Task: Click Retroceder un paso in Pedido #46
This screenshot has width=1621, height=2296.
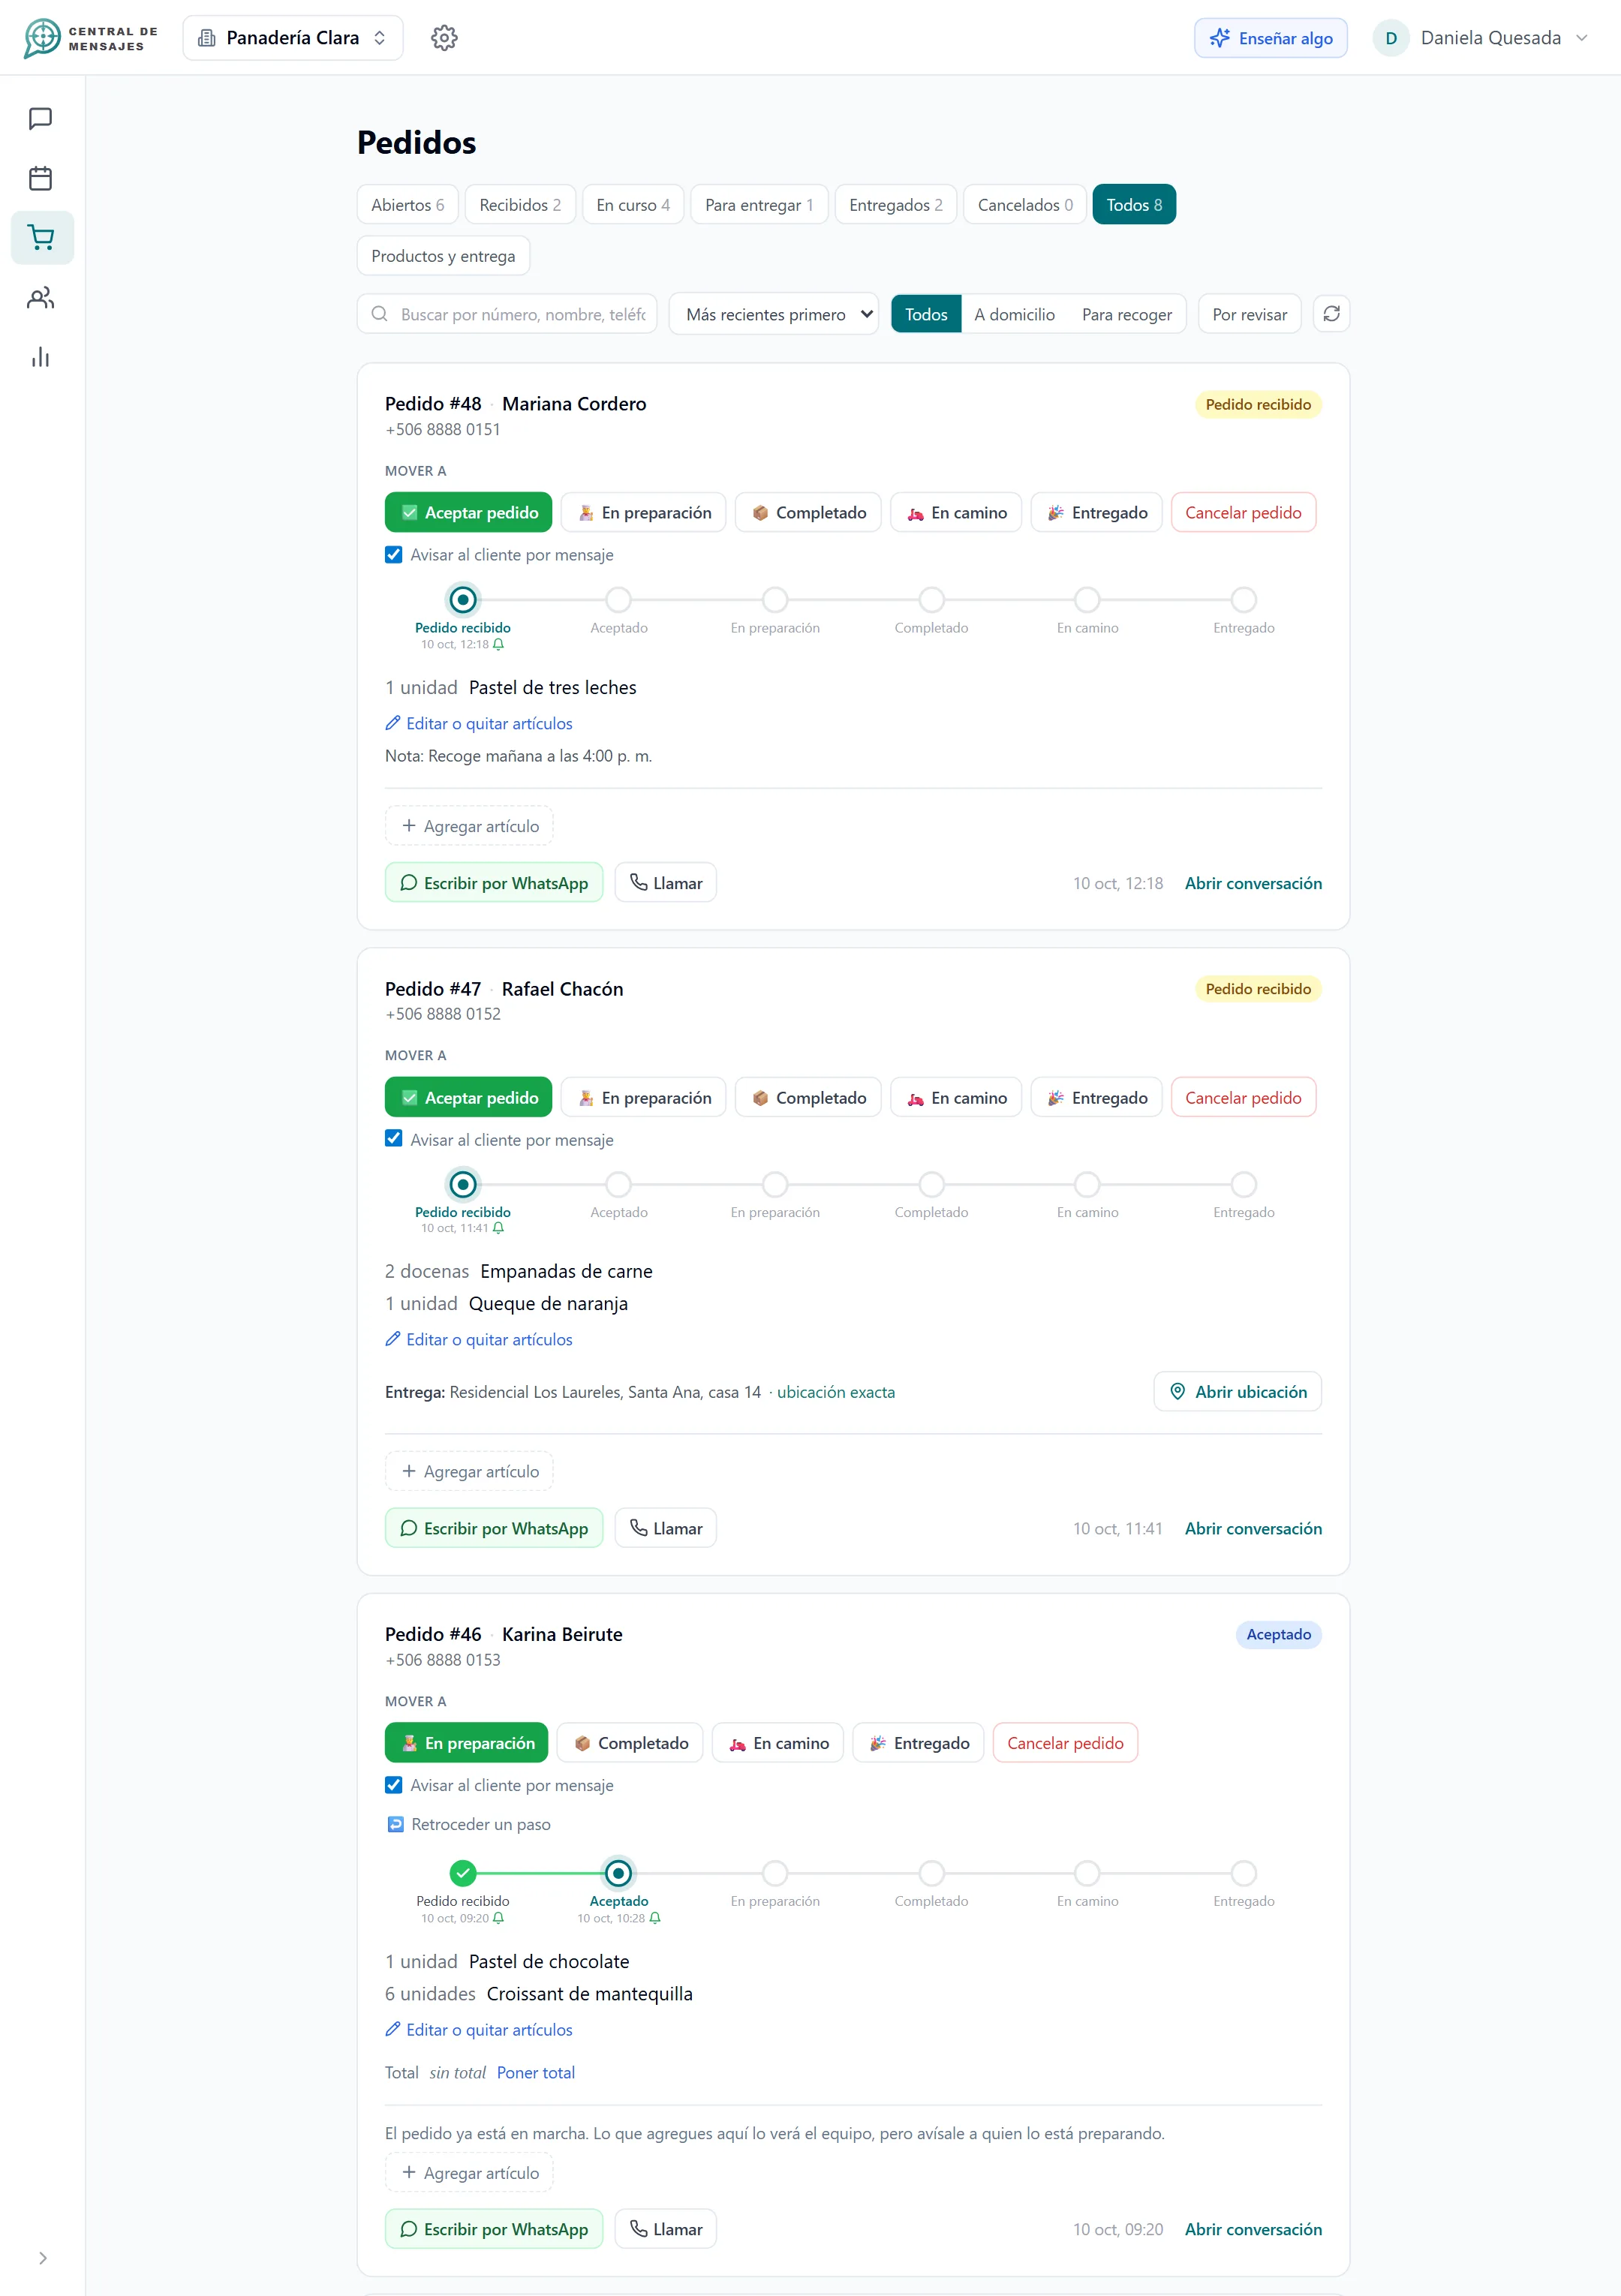Action: [469, 1824]
